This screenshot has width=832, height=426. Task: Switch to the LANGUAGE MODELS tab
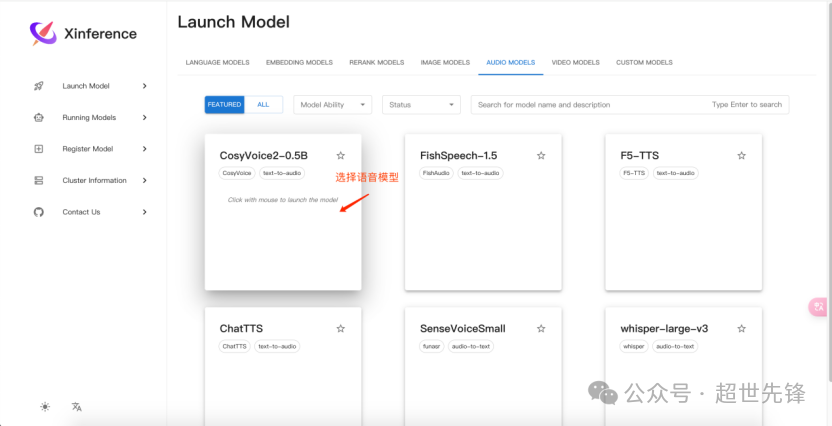[x=218, y=62]
